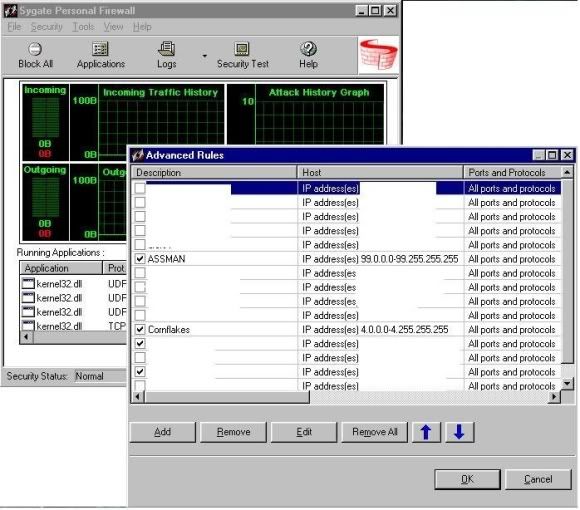The width and height of the screenshot is (580, 510).
Task: Select the kernel32.dll TCP application icon
Action: click(x=28, y=326)
